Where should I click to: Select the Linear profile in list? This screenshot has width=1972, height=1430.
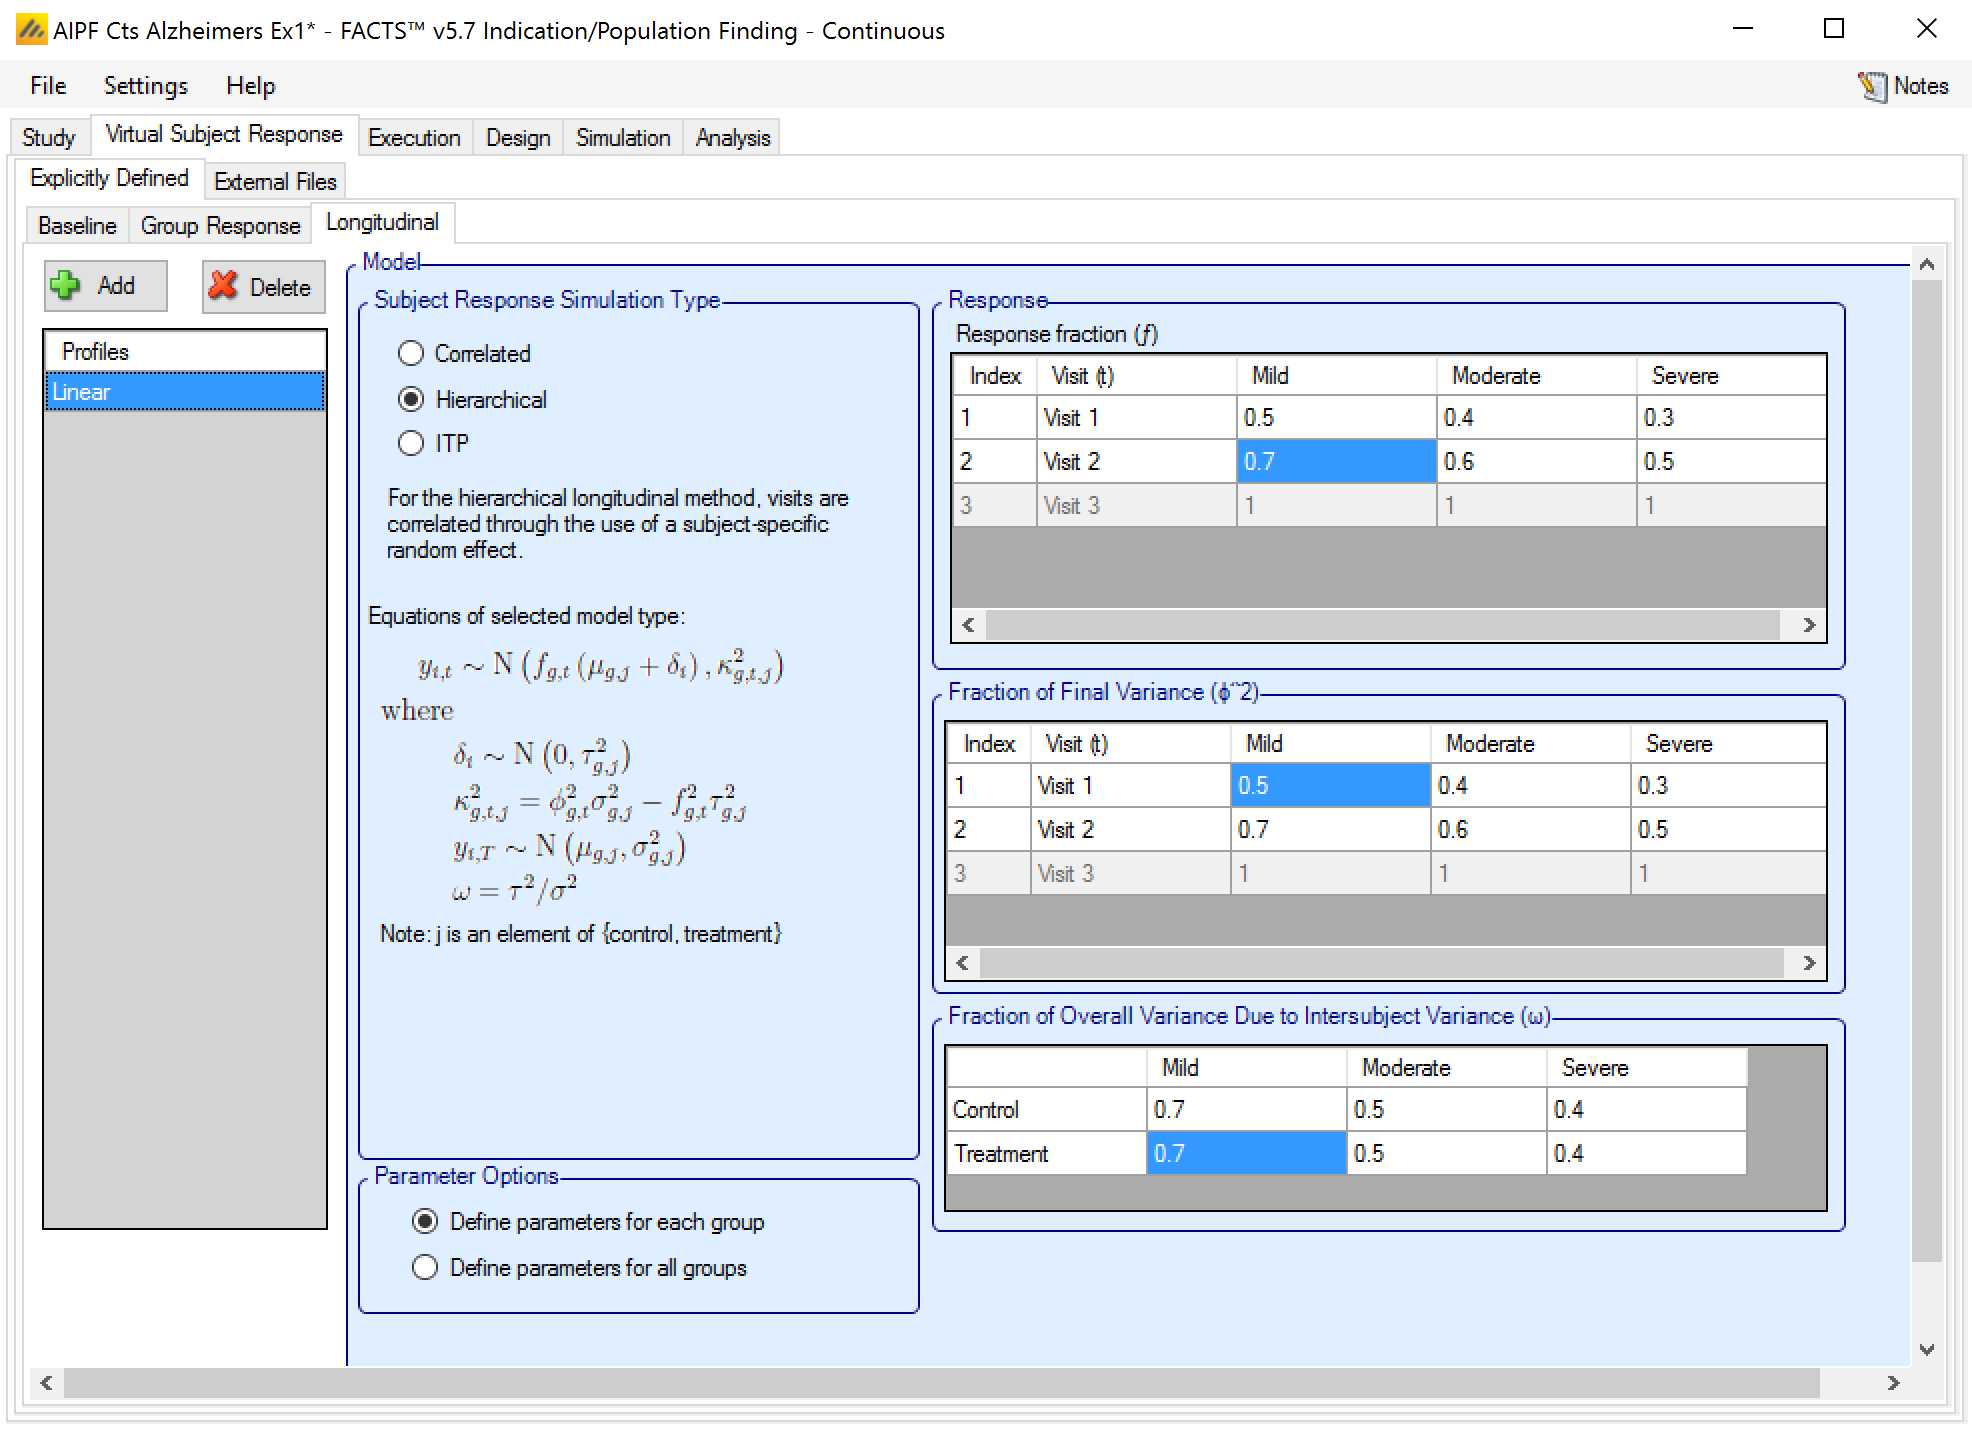click(185, 392)
